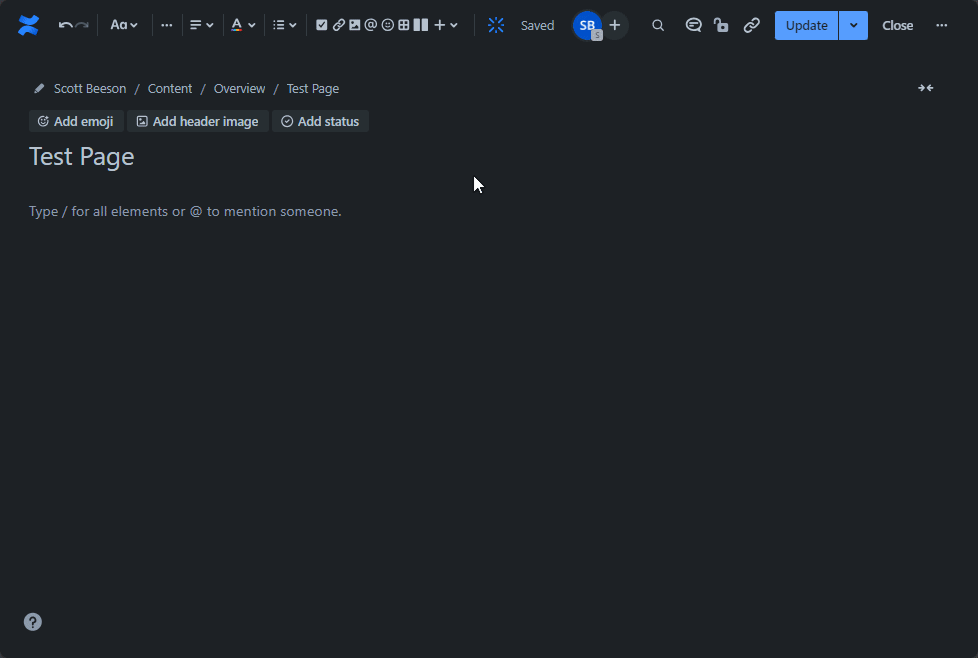This screenshot has width=978, height=658.
Task: Open find and replace with the search icon
Action: pyautogui.click(x=658, y=25)
